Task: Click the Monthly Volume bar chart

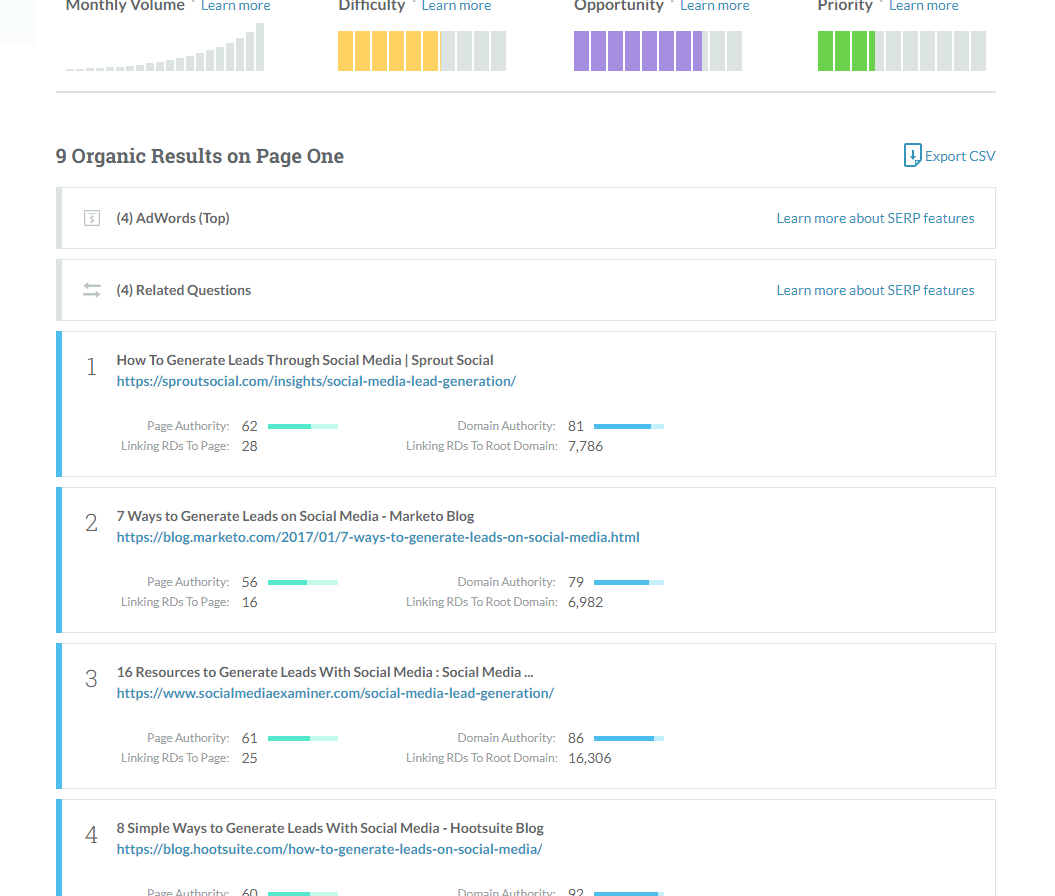Action: click(x=165, y=47)
